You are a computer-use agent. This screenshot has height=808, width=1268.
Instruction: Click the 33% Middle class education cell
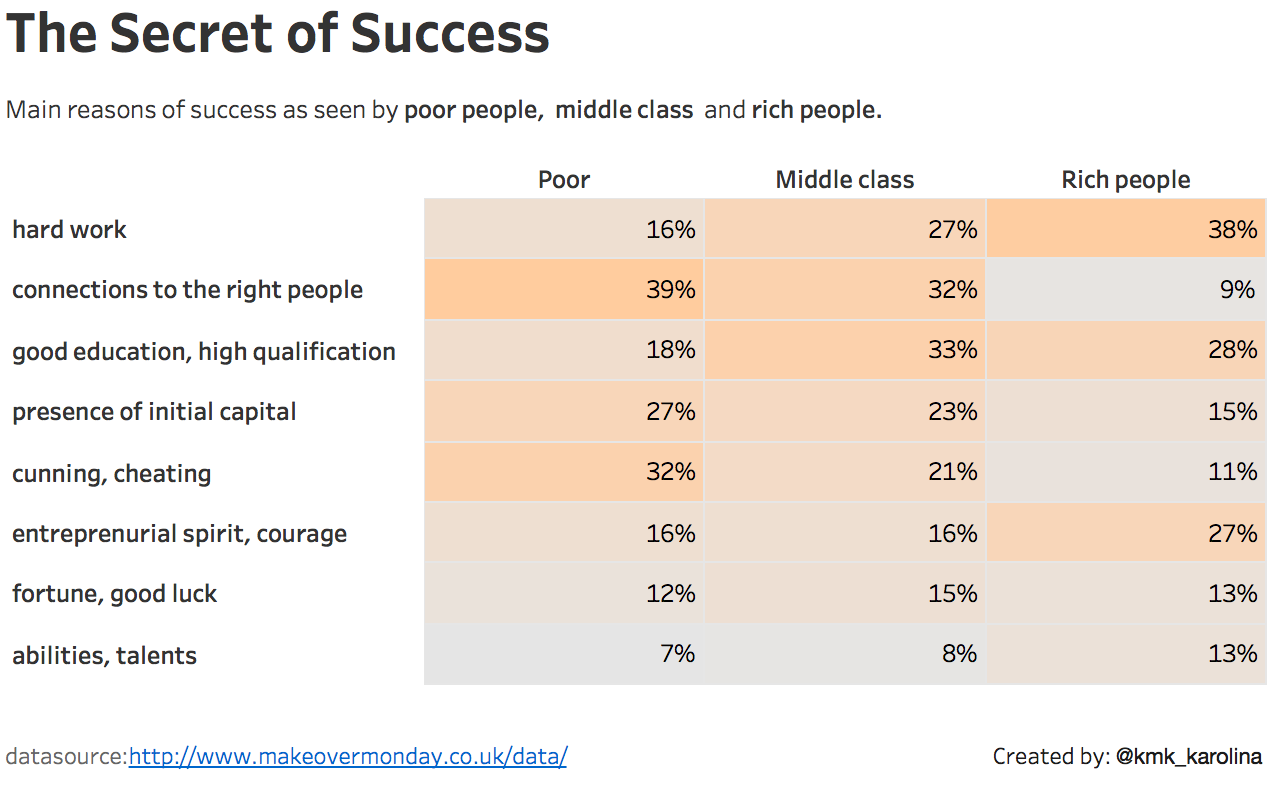pyautogui.click(x=845, y=351)
